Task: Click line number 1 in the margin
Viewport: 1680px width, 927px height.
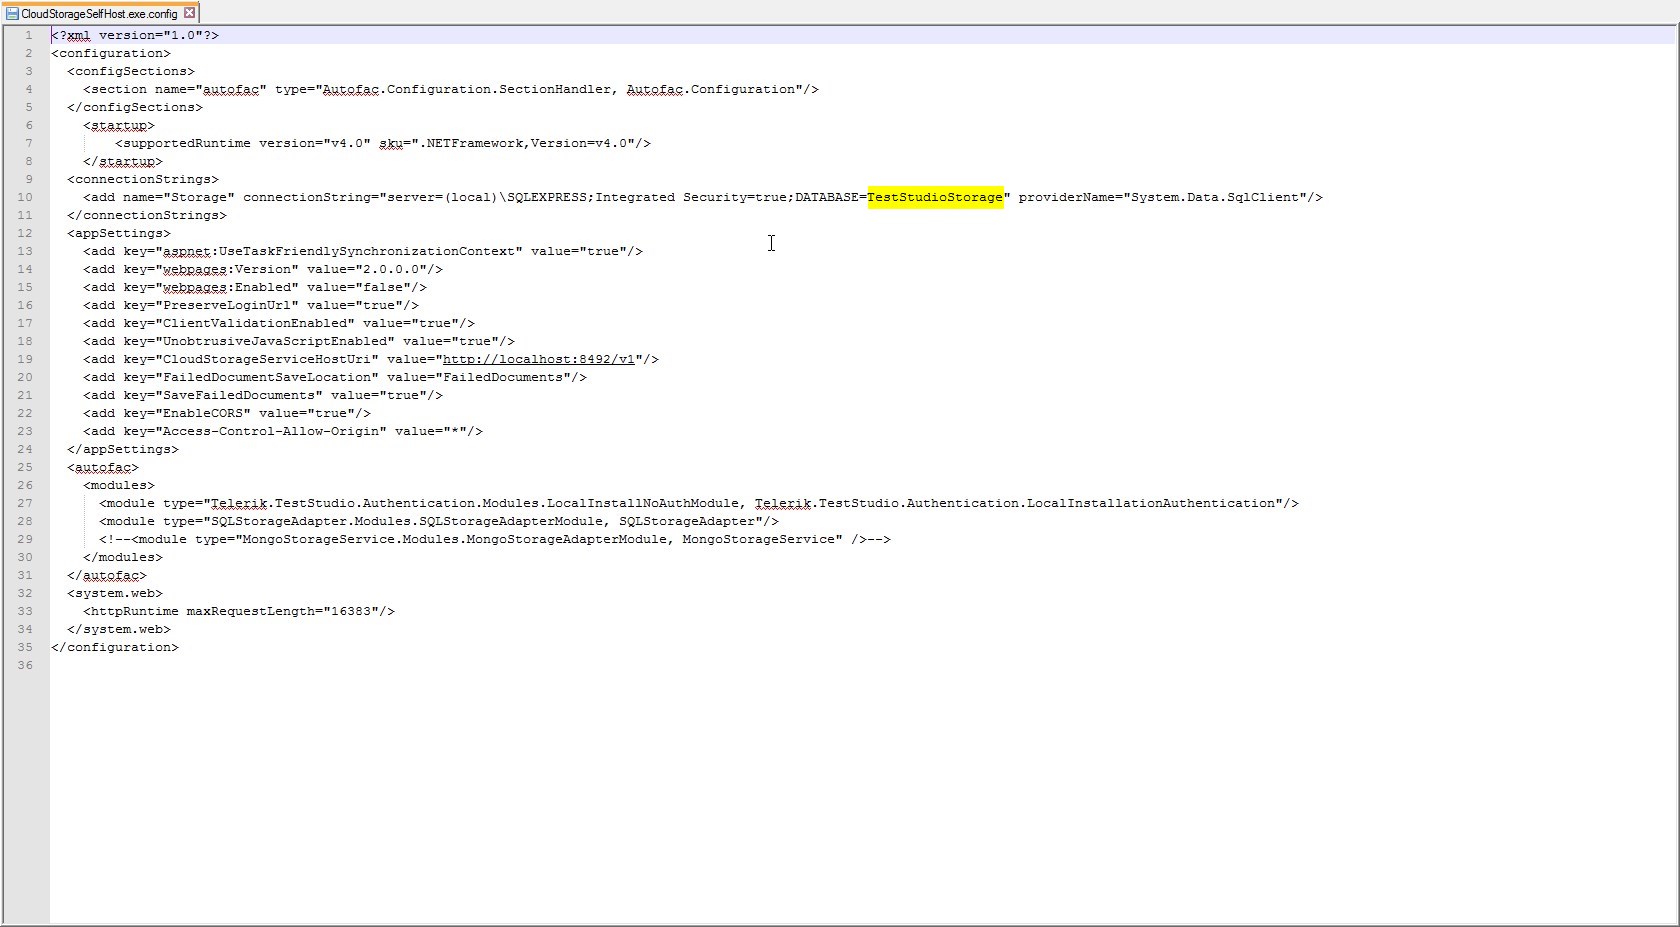Action: pos(28,35)
